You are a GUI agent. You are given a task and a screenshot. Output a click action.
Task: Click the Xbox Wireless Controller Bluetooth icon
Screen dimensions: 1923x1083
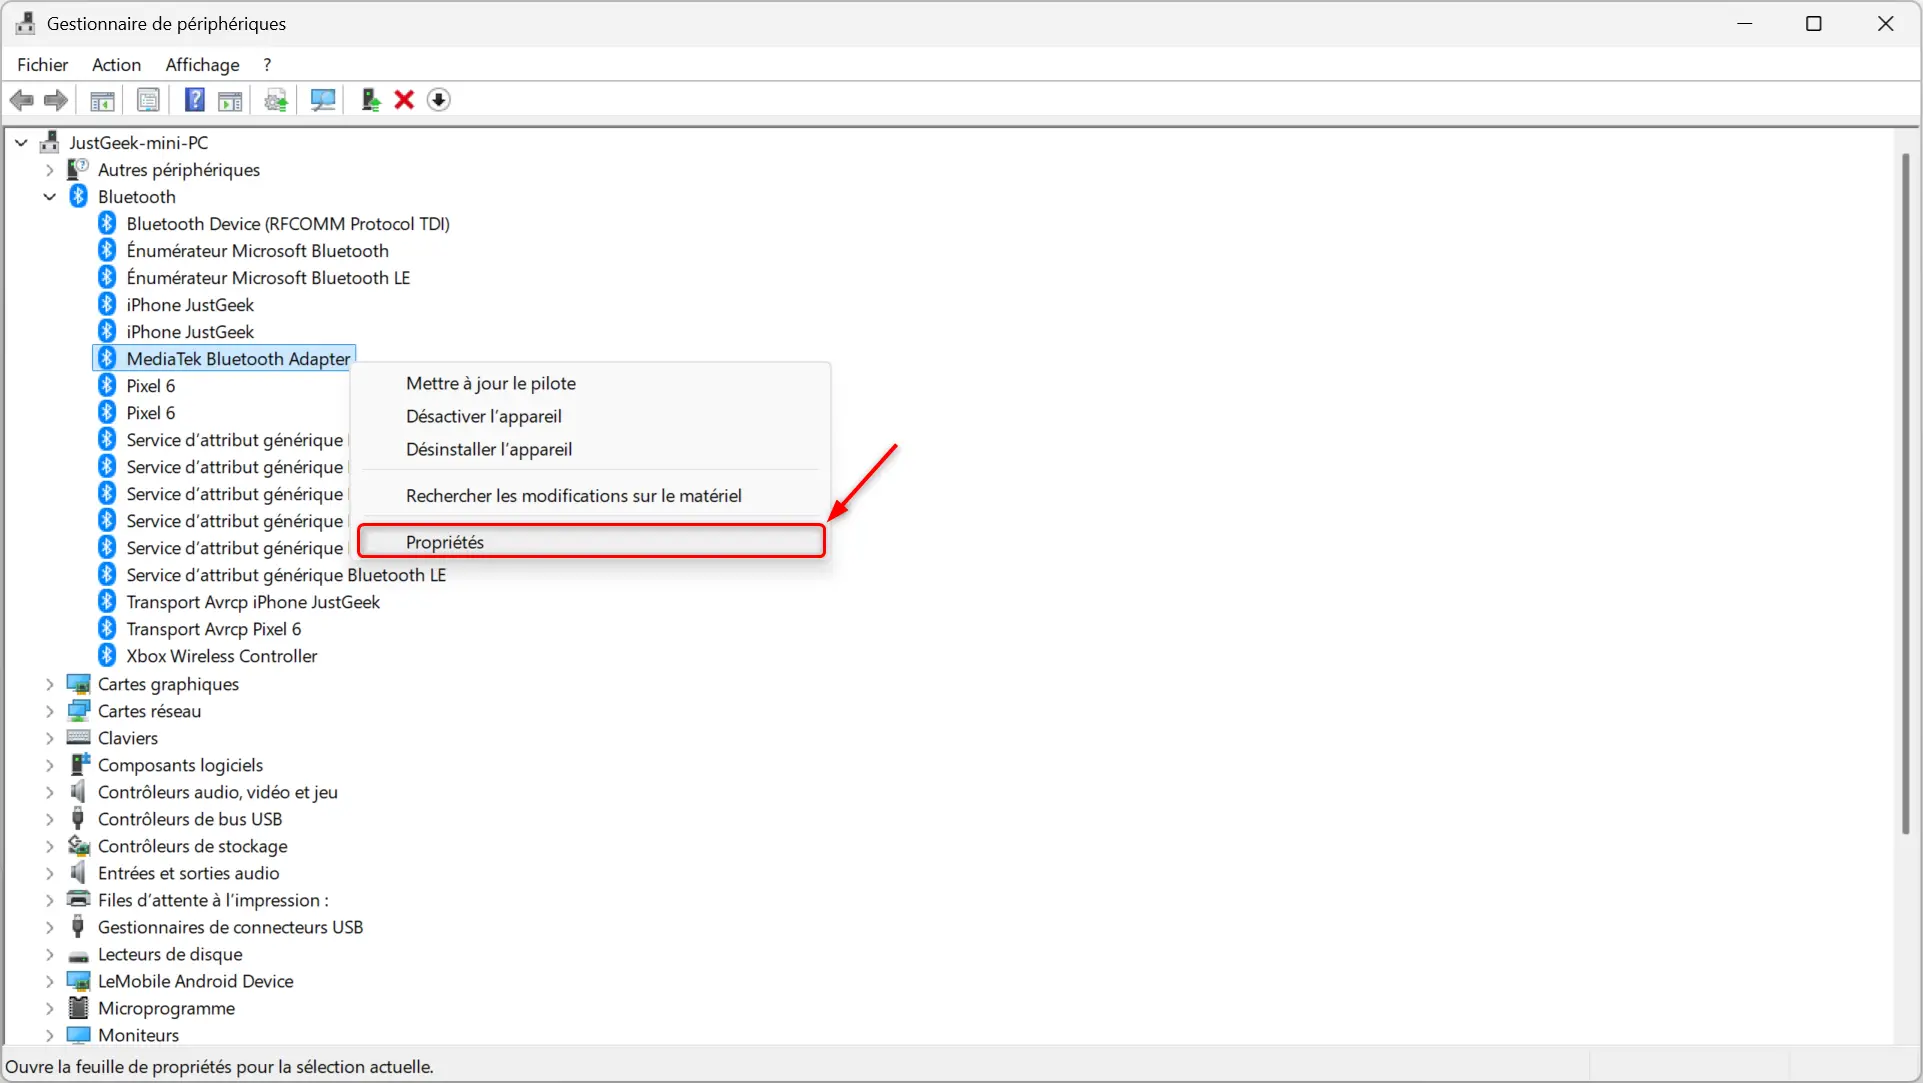click(107, 656)
